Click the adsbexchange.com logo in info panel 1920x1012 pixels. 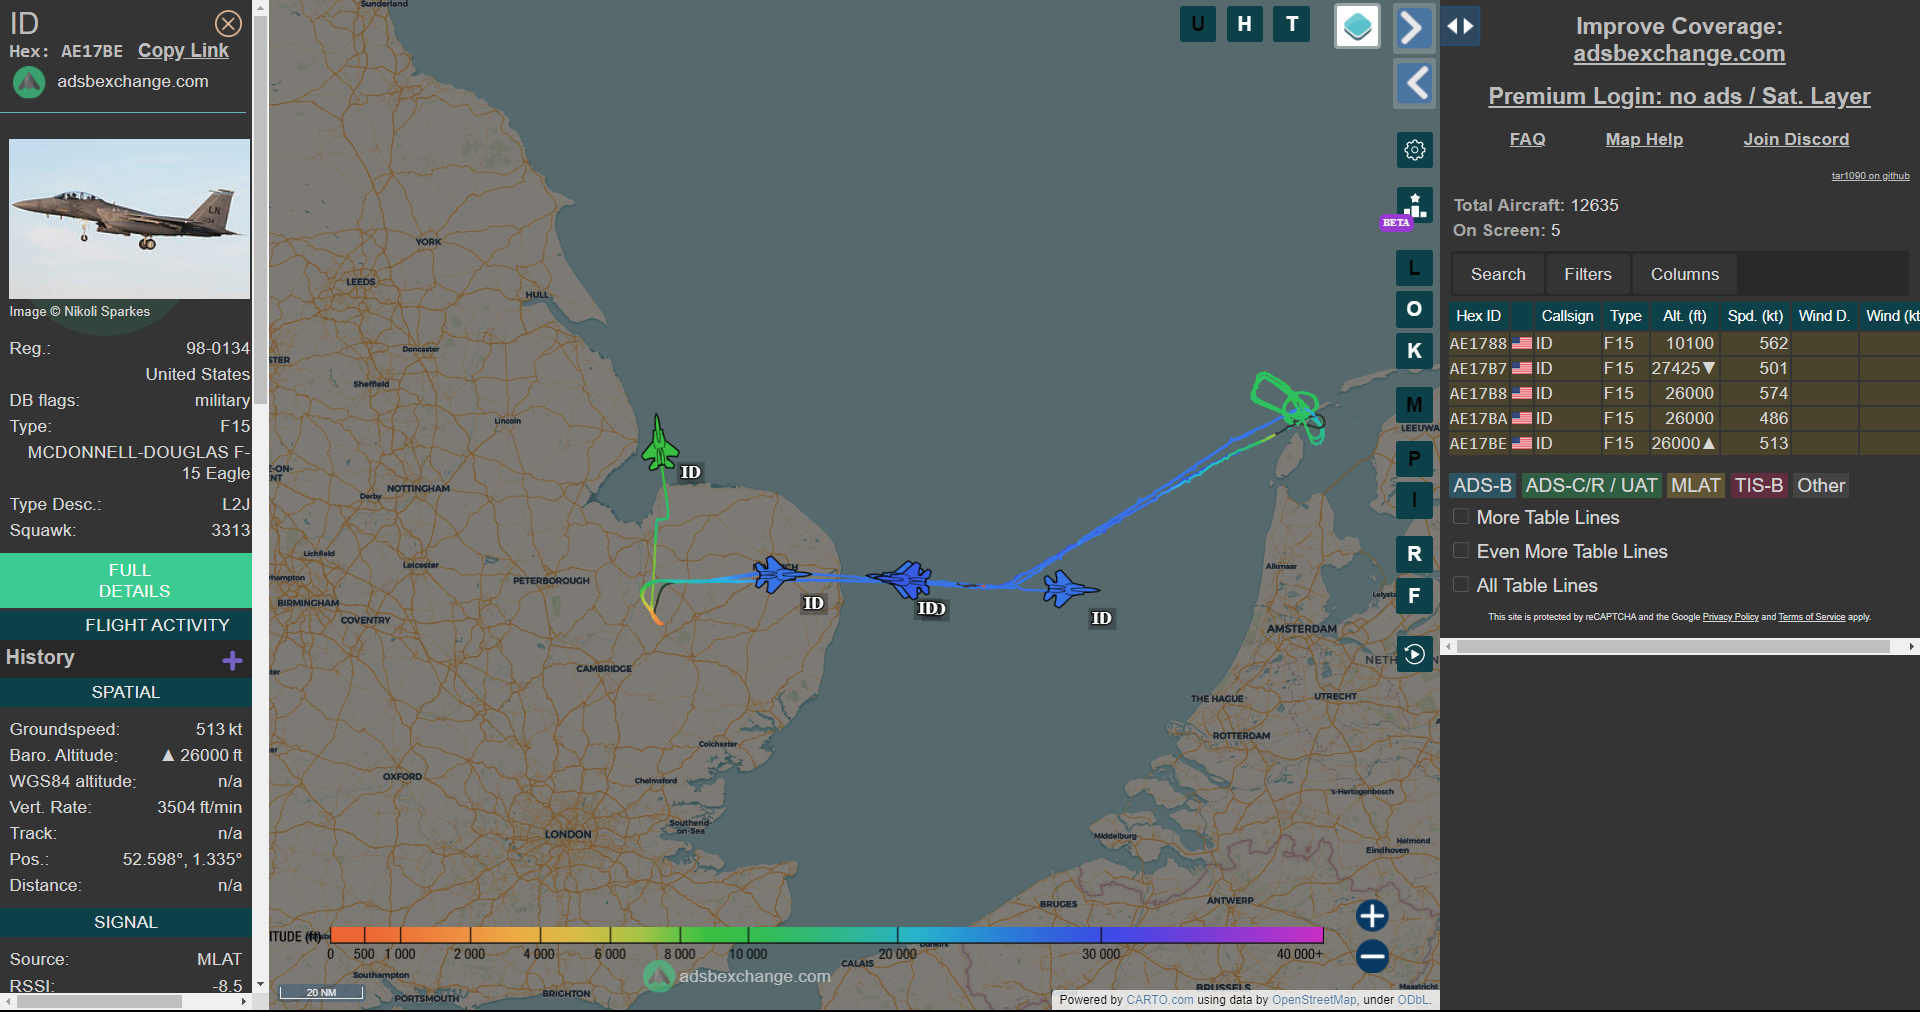click(29, 82)
